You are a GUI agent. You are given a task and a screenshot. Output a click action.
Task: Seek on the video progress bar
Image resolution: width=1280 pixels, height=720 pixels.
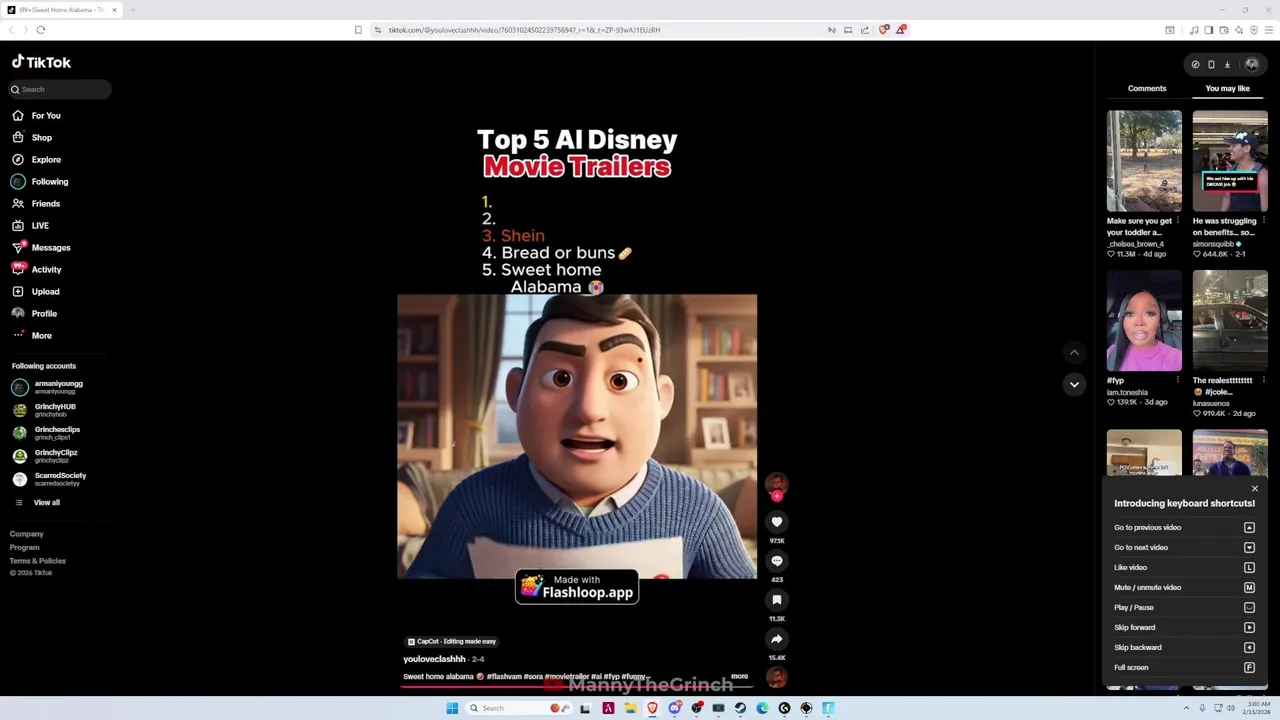(577, 687)
